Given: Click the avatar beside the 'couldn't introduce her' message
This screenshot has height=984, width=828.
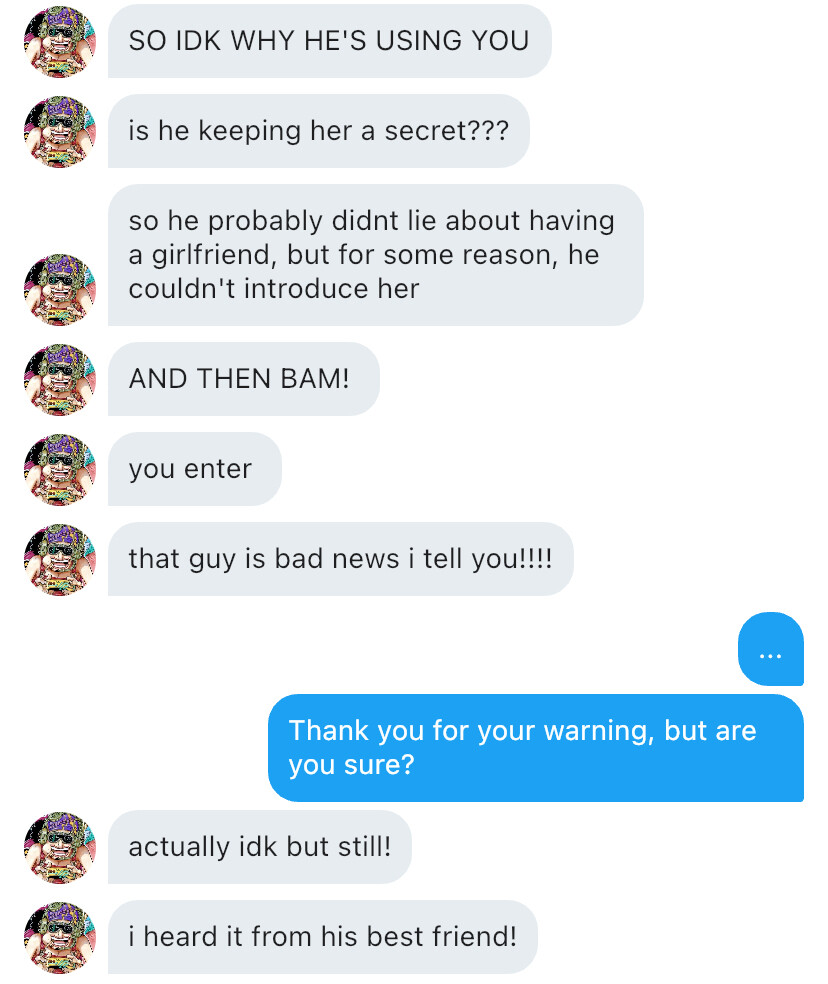Looking at the screenshot, I should pos(59,289).
